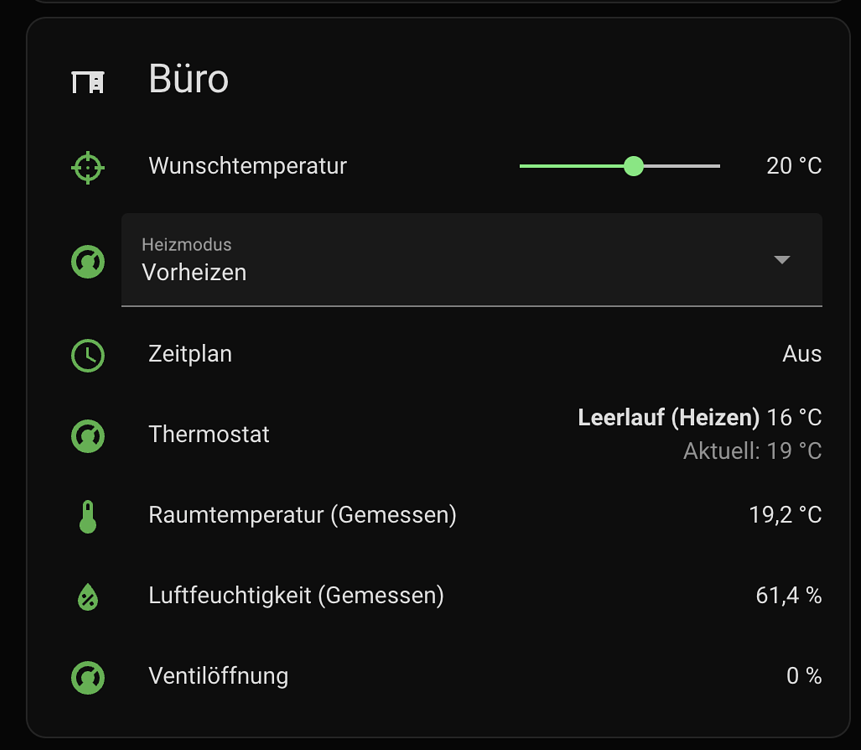Viewport: 861px width, 750px height.
Task: Click the Ventilöffnung valve icon
Action: point(87,677)
